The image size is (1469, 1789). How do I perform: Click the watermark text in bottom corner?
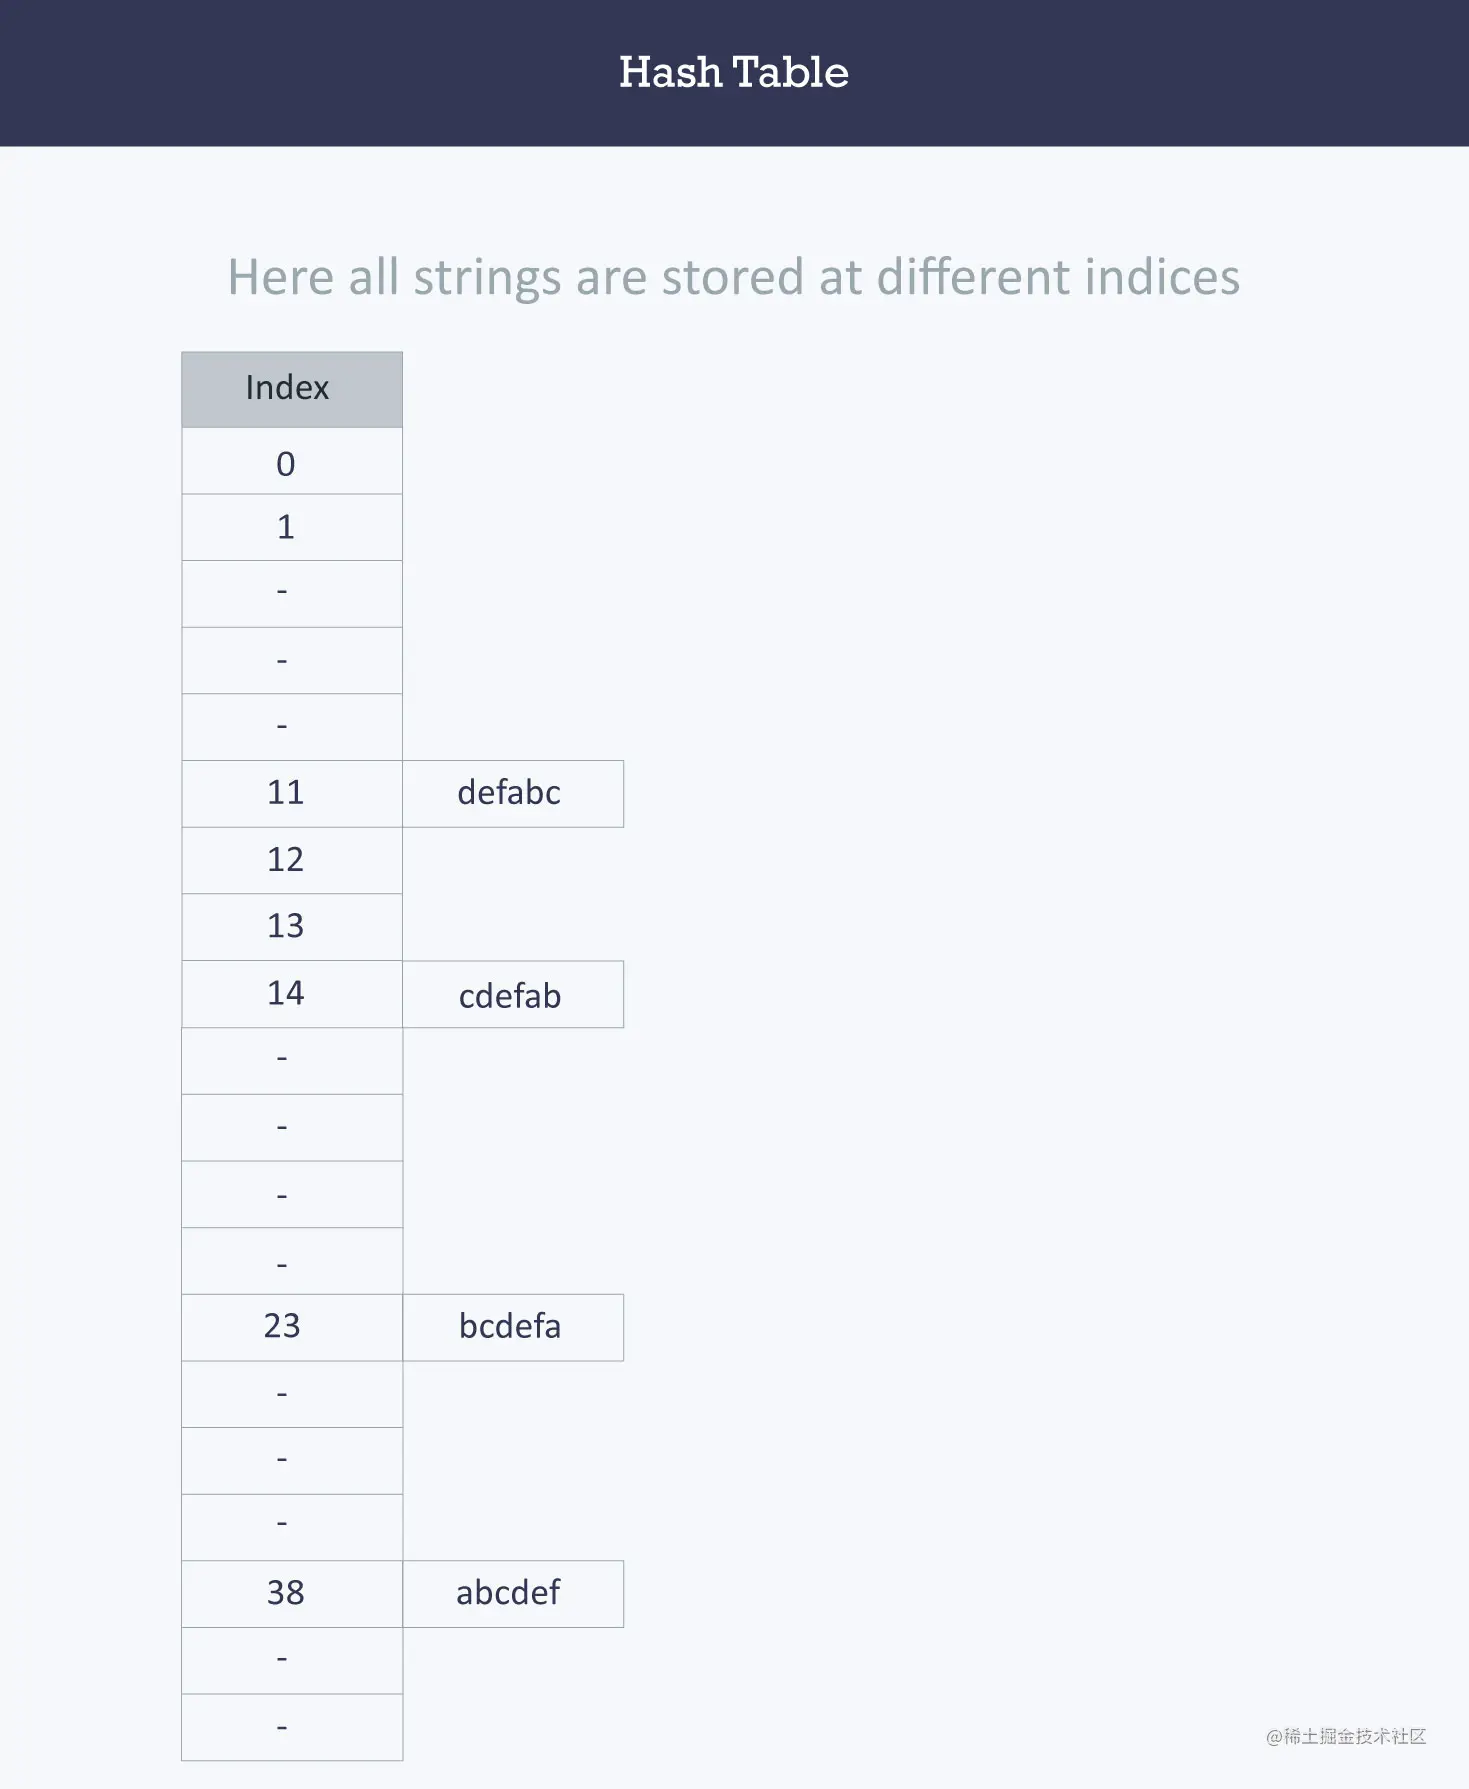click(1346, 1737)
